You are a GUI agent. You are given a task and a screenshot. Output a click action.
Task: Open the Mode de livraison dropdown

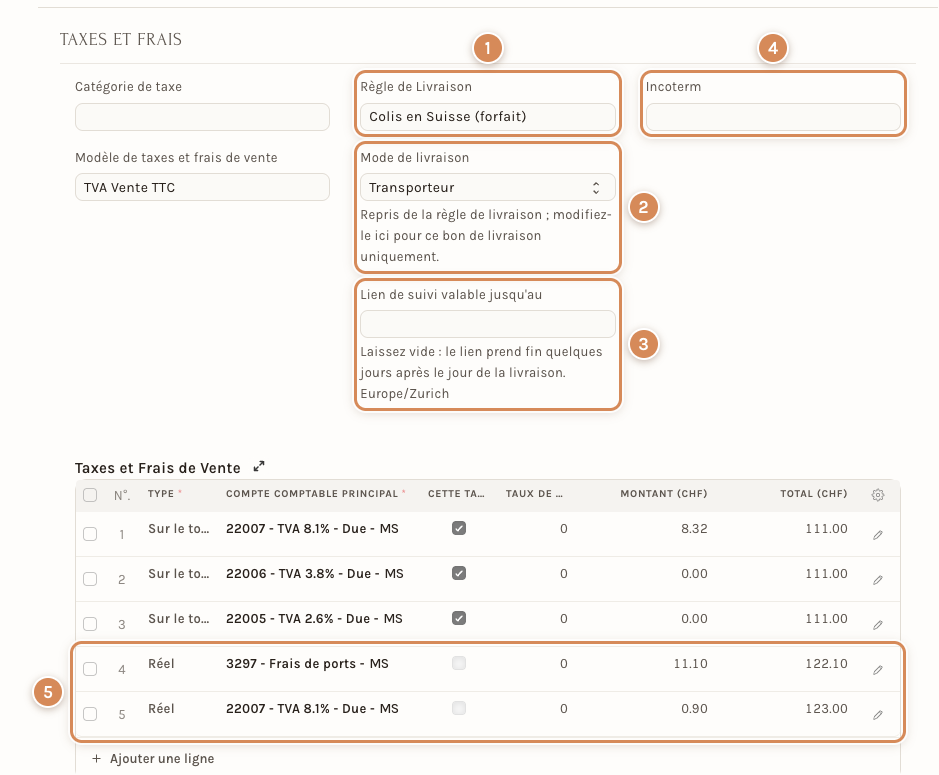[x=487, y=187]
